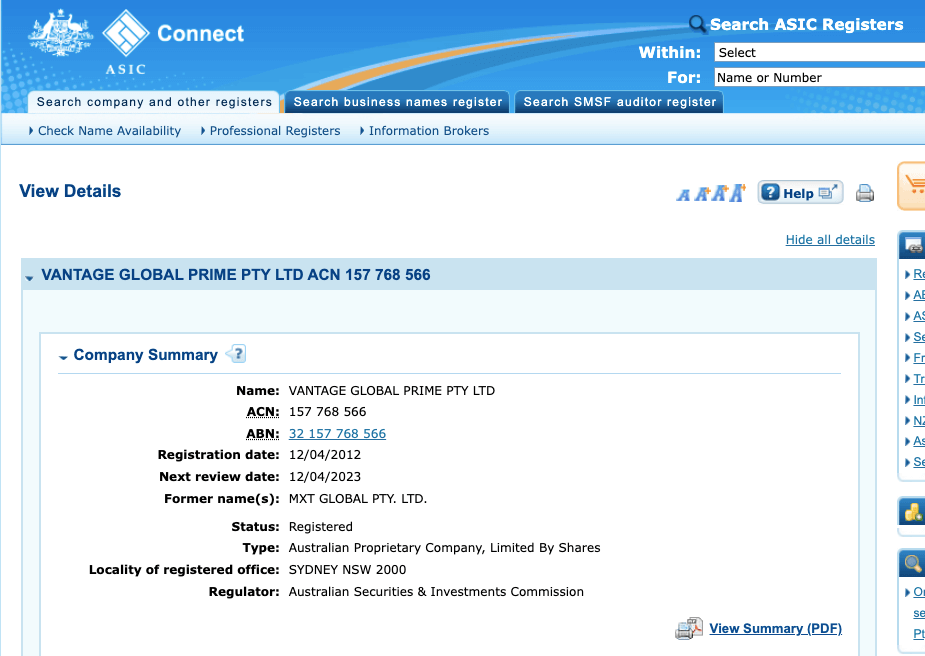This screenshot has height=656, width=925.
Task: Open the shopping cart panel icon
Action: coord(913,185)
